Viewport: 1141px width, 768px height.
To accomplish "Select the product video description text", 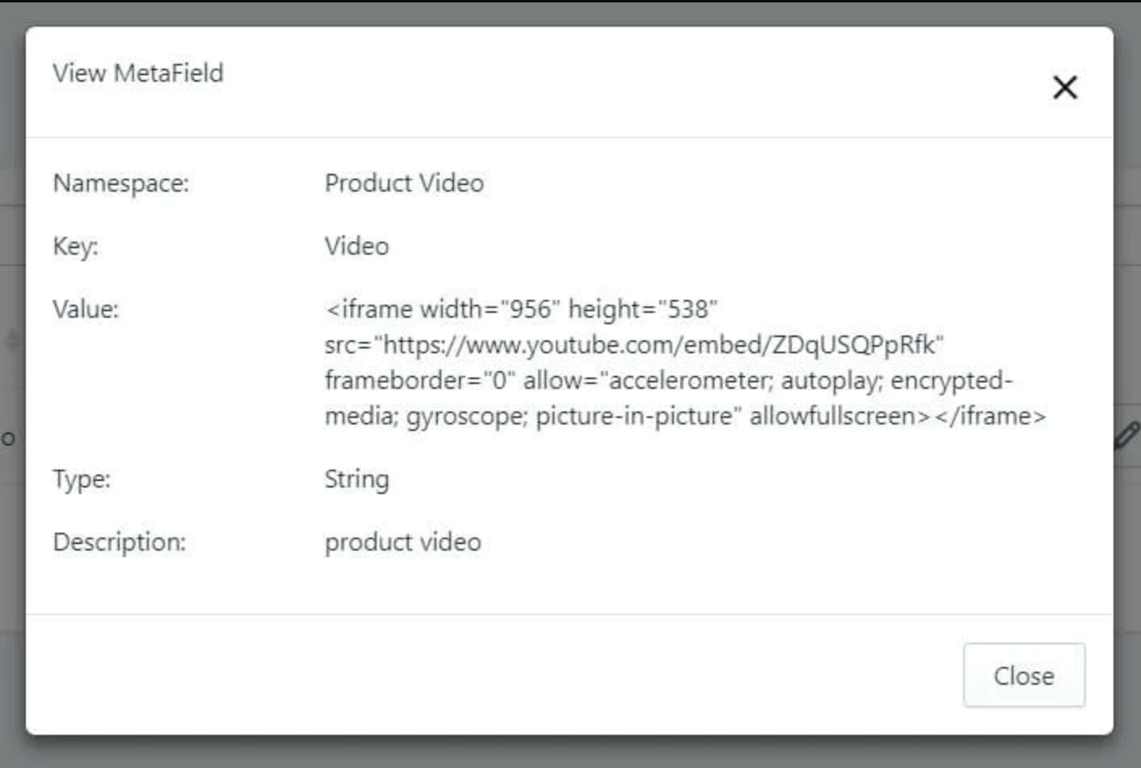I will 403,542.
